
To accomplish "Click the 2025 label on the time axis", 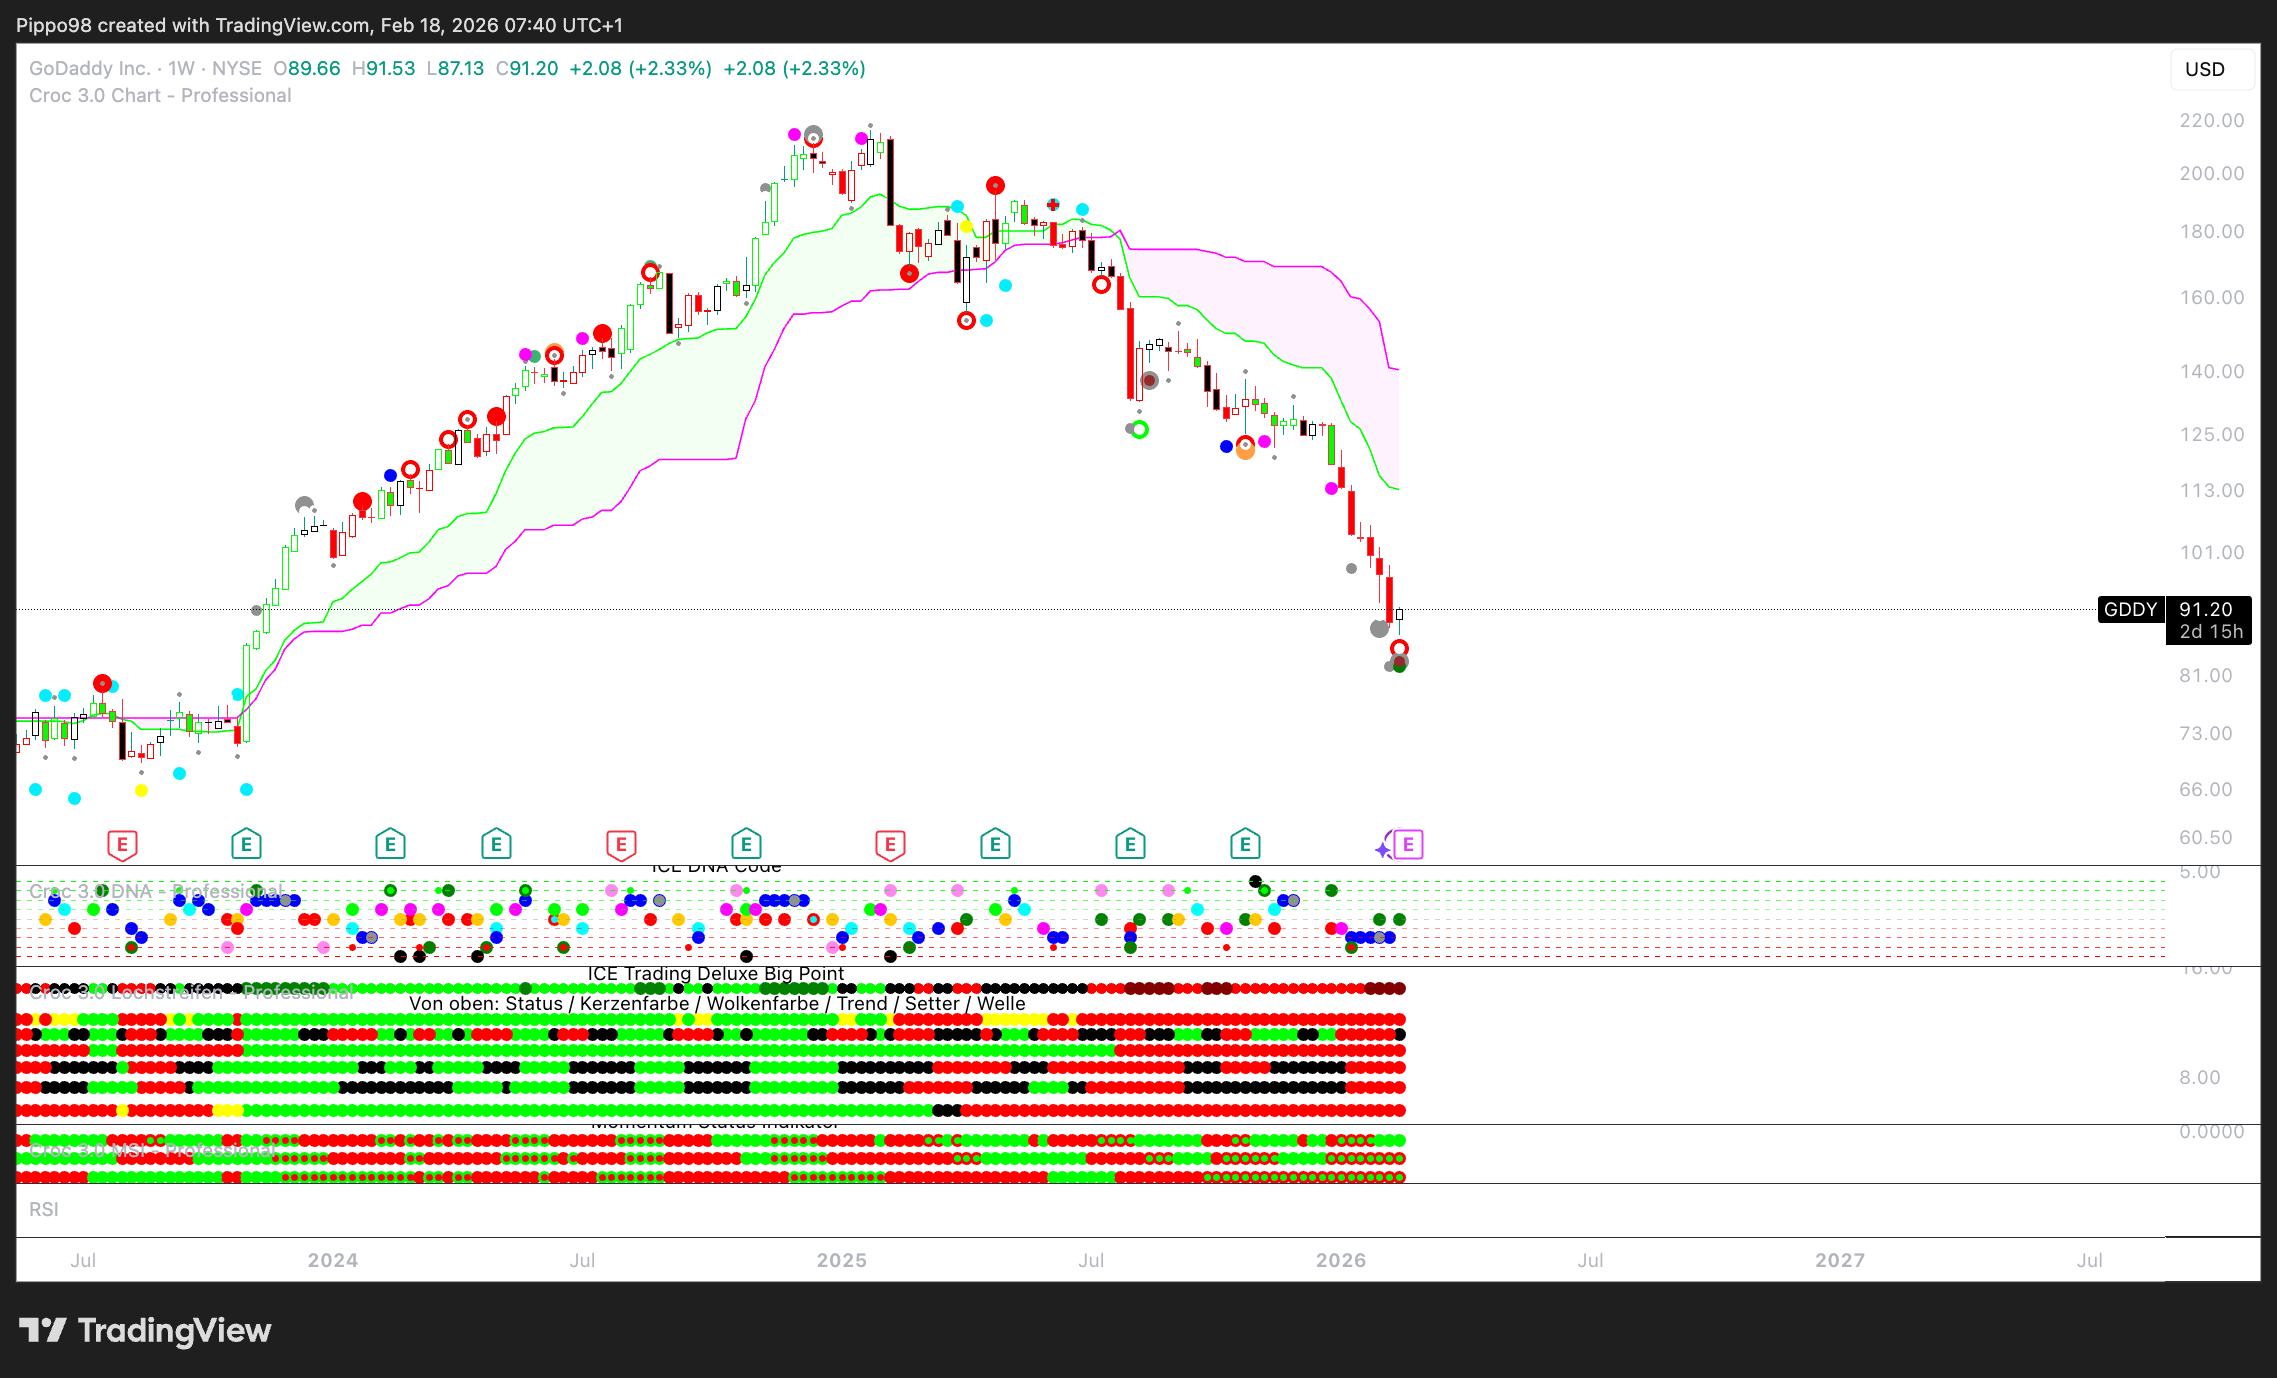I will (841, 1260).
